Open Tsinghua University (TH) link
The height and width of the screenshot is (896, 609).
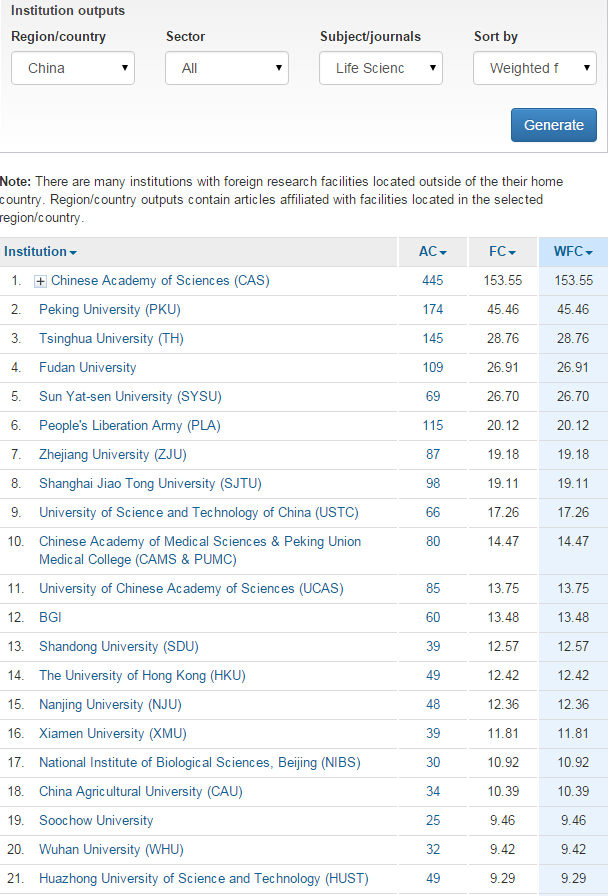(111, 339)
